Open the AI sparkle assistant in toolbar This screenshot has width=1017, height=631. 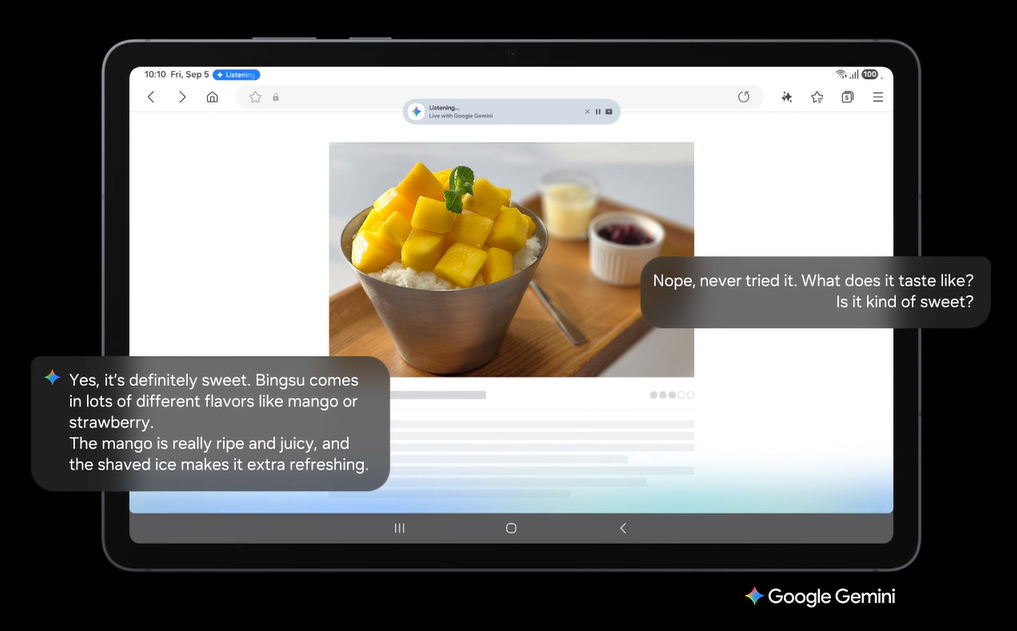click(787, 97)
